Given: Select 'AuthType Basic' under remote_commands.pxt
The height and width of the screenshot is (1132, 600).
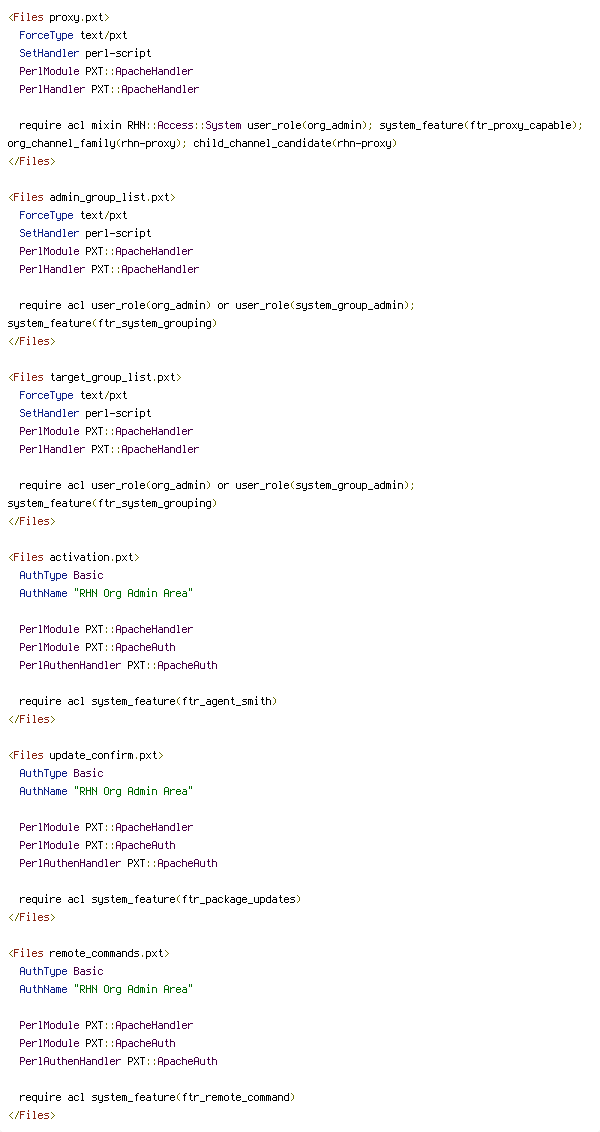Looking at the screenshot, I should 61,972.
